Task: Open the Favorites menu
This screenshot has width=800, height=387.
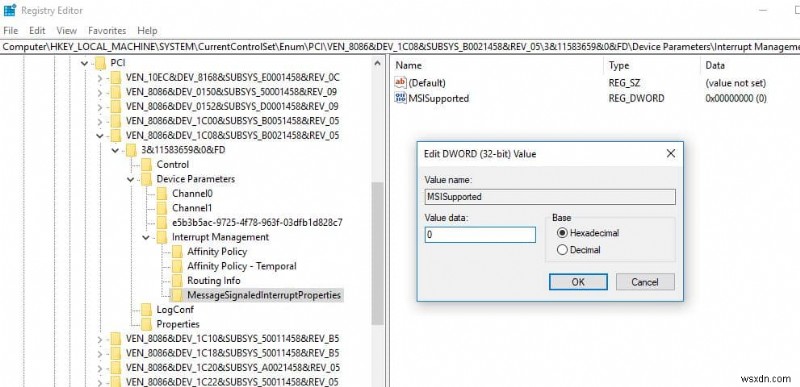Action: coord(107,31)
